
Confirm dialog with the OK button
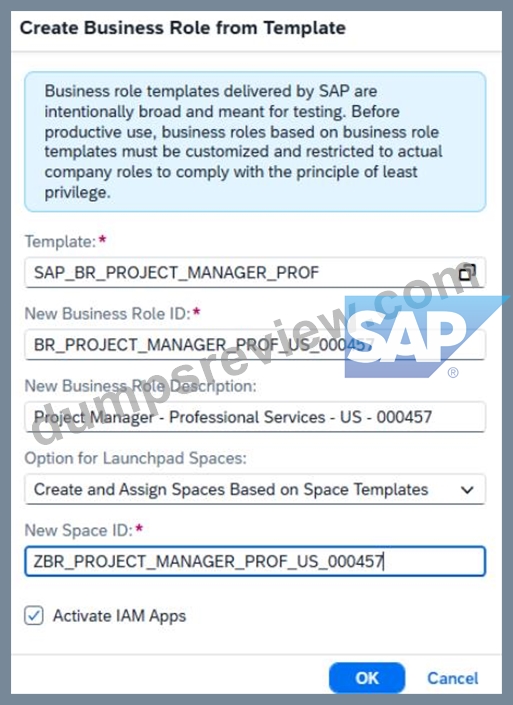(x=367, y=678)
